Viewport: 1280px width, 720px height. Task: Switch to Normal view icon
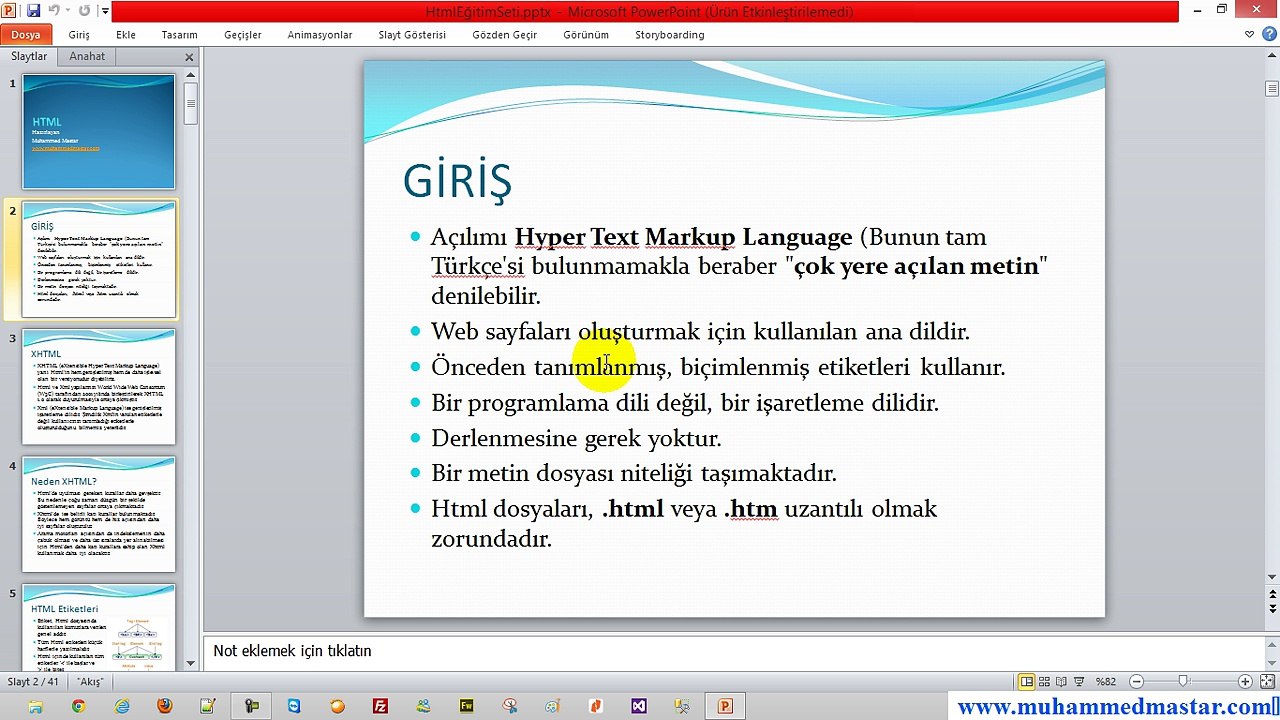(x=1026, y=682)
